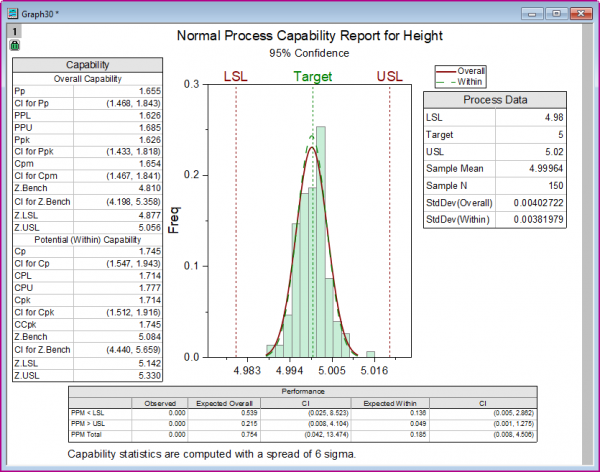600x472 pixels.
Task: Click the Process Data table header
Action: 495,100
